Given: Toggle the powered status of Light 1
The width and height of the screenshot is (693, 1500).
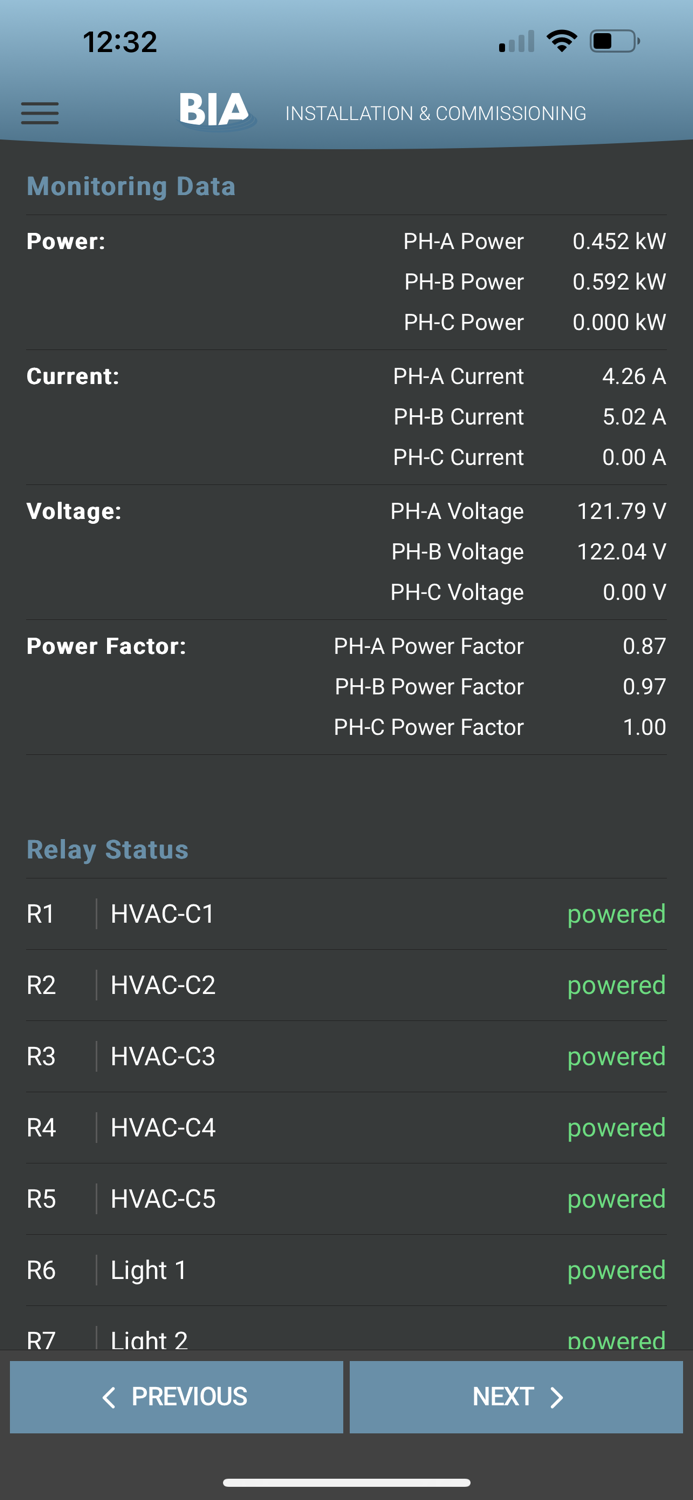Looking at the screenshot, I should pyautogui.click(x=616, y=1270).
